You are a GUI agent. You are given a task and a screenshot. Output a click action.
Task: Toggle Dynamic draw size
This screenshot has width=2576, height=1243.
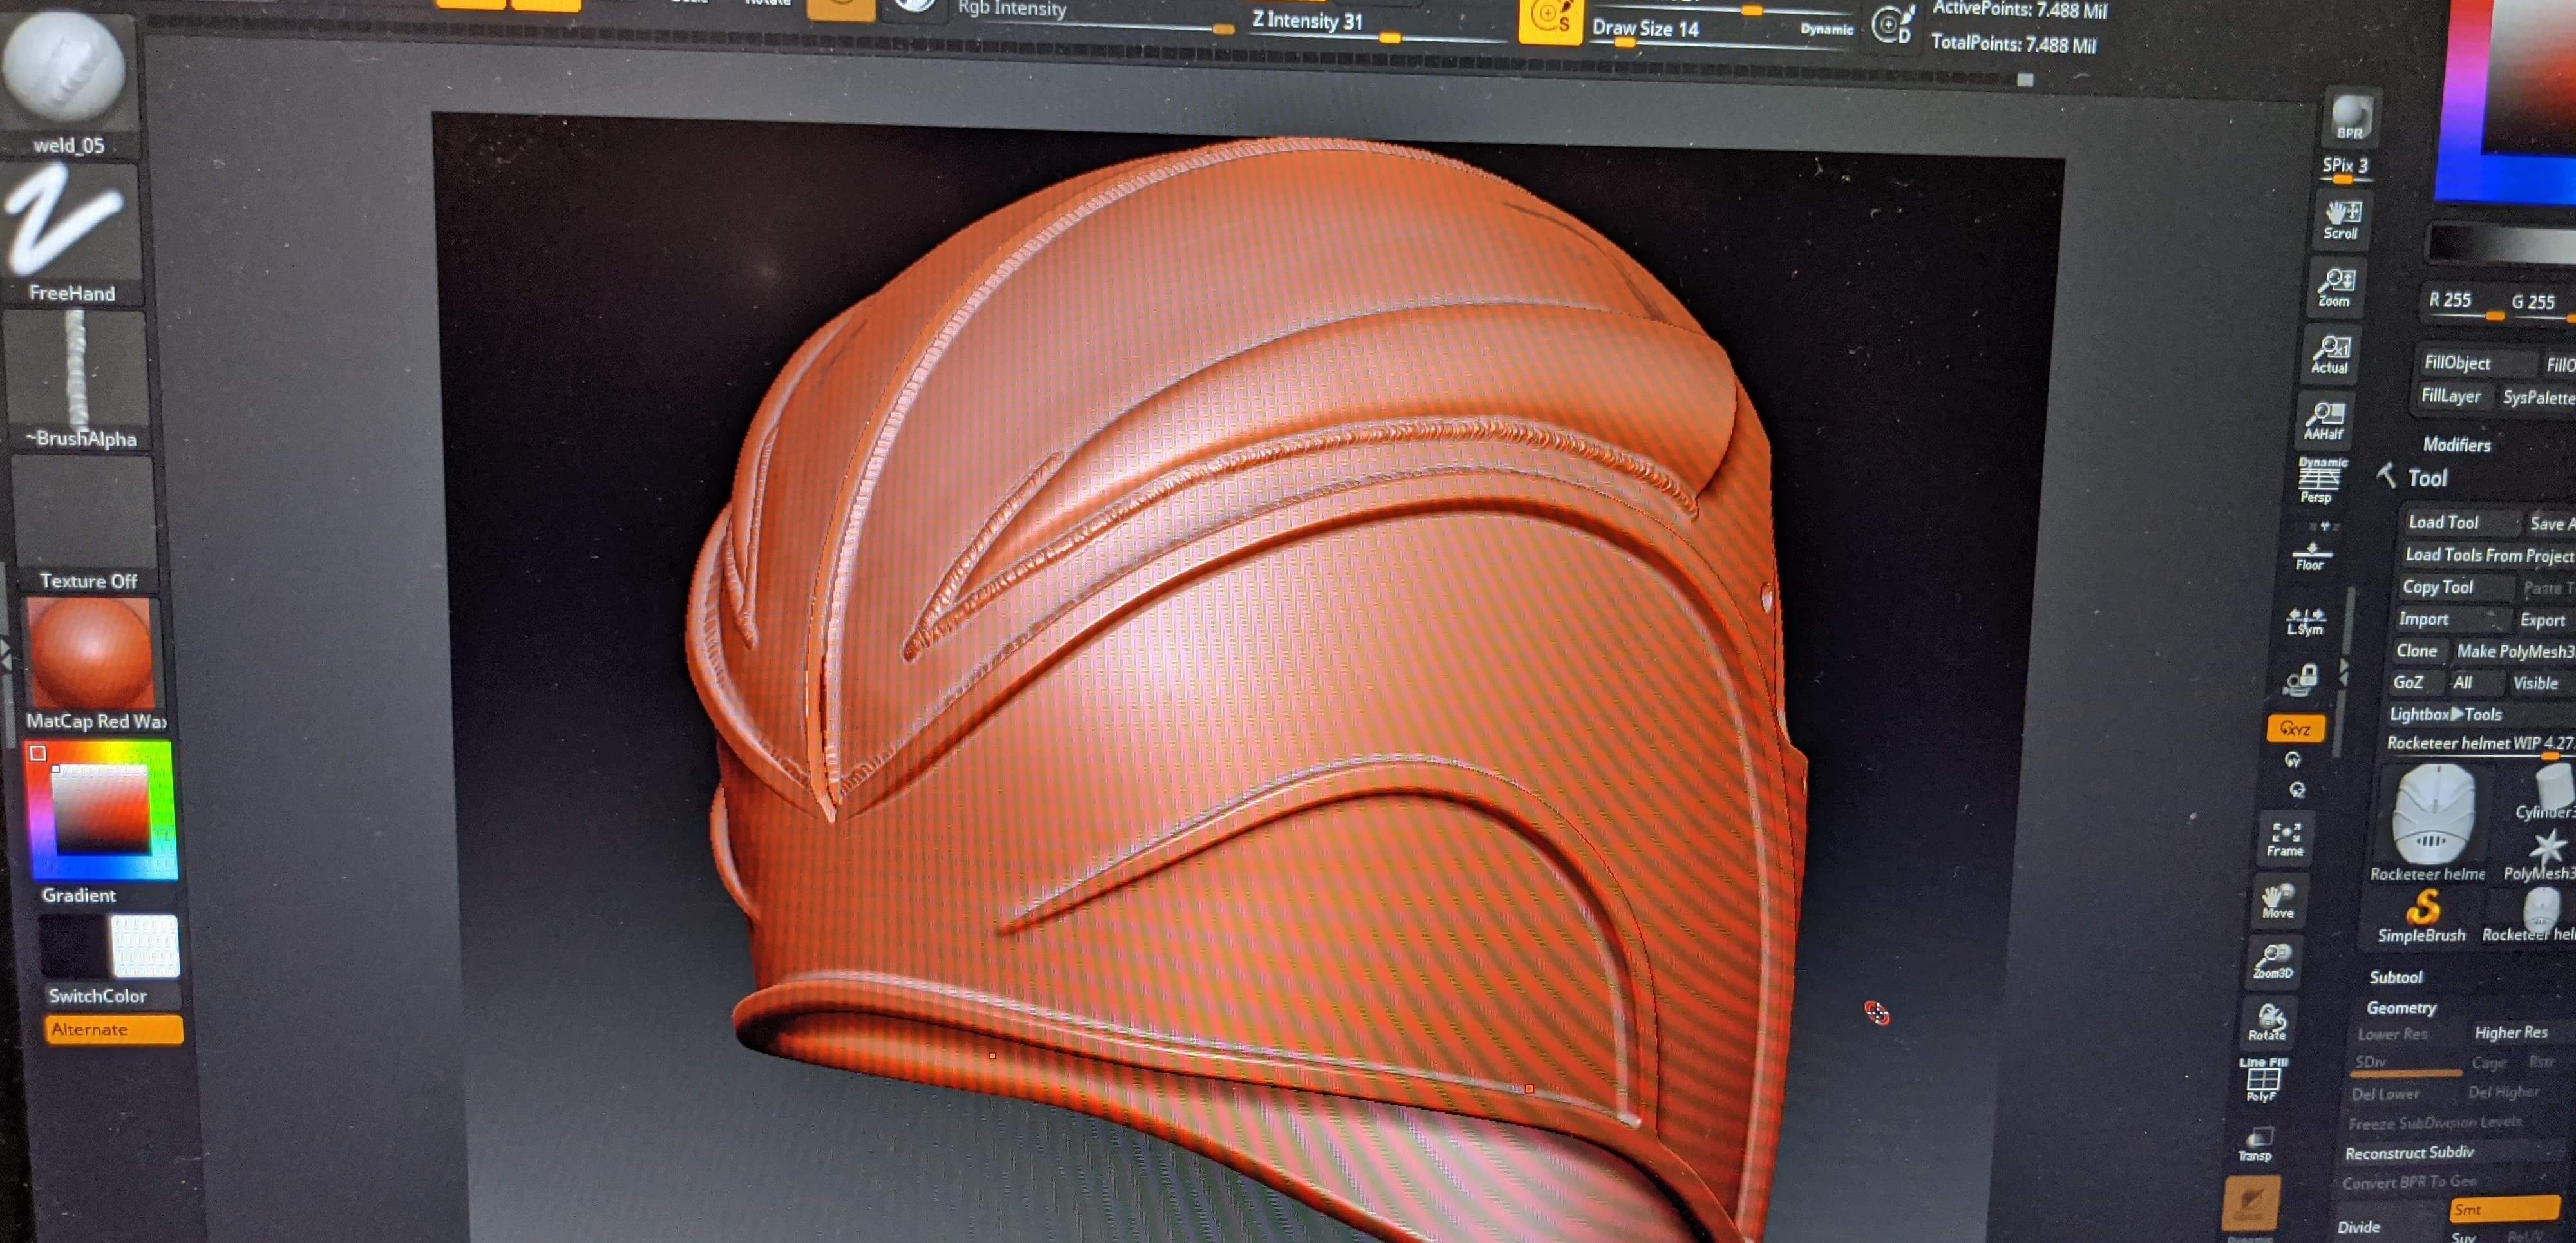pos(1827,29)
